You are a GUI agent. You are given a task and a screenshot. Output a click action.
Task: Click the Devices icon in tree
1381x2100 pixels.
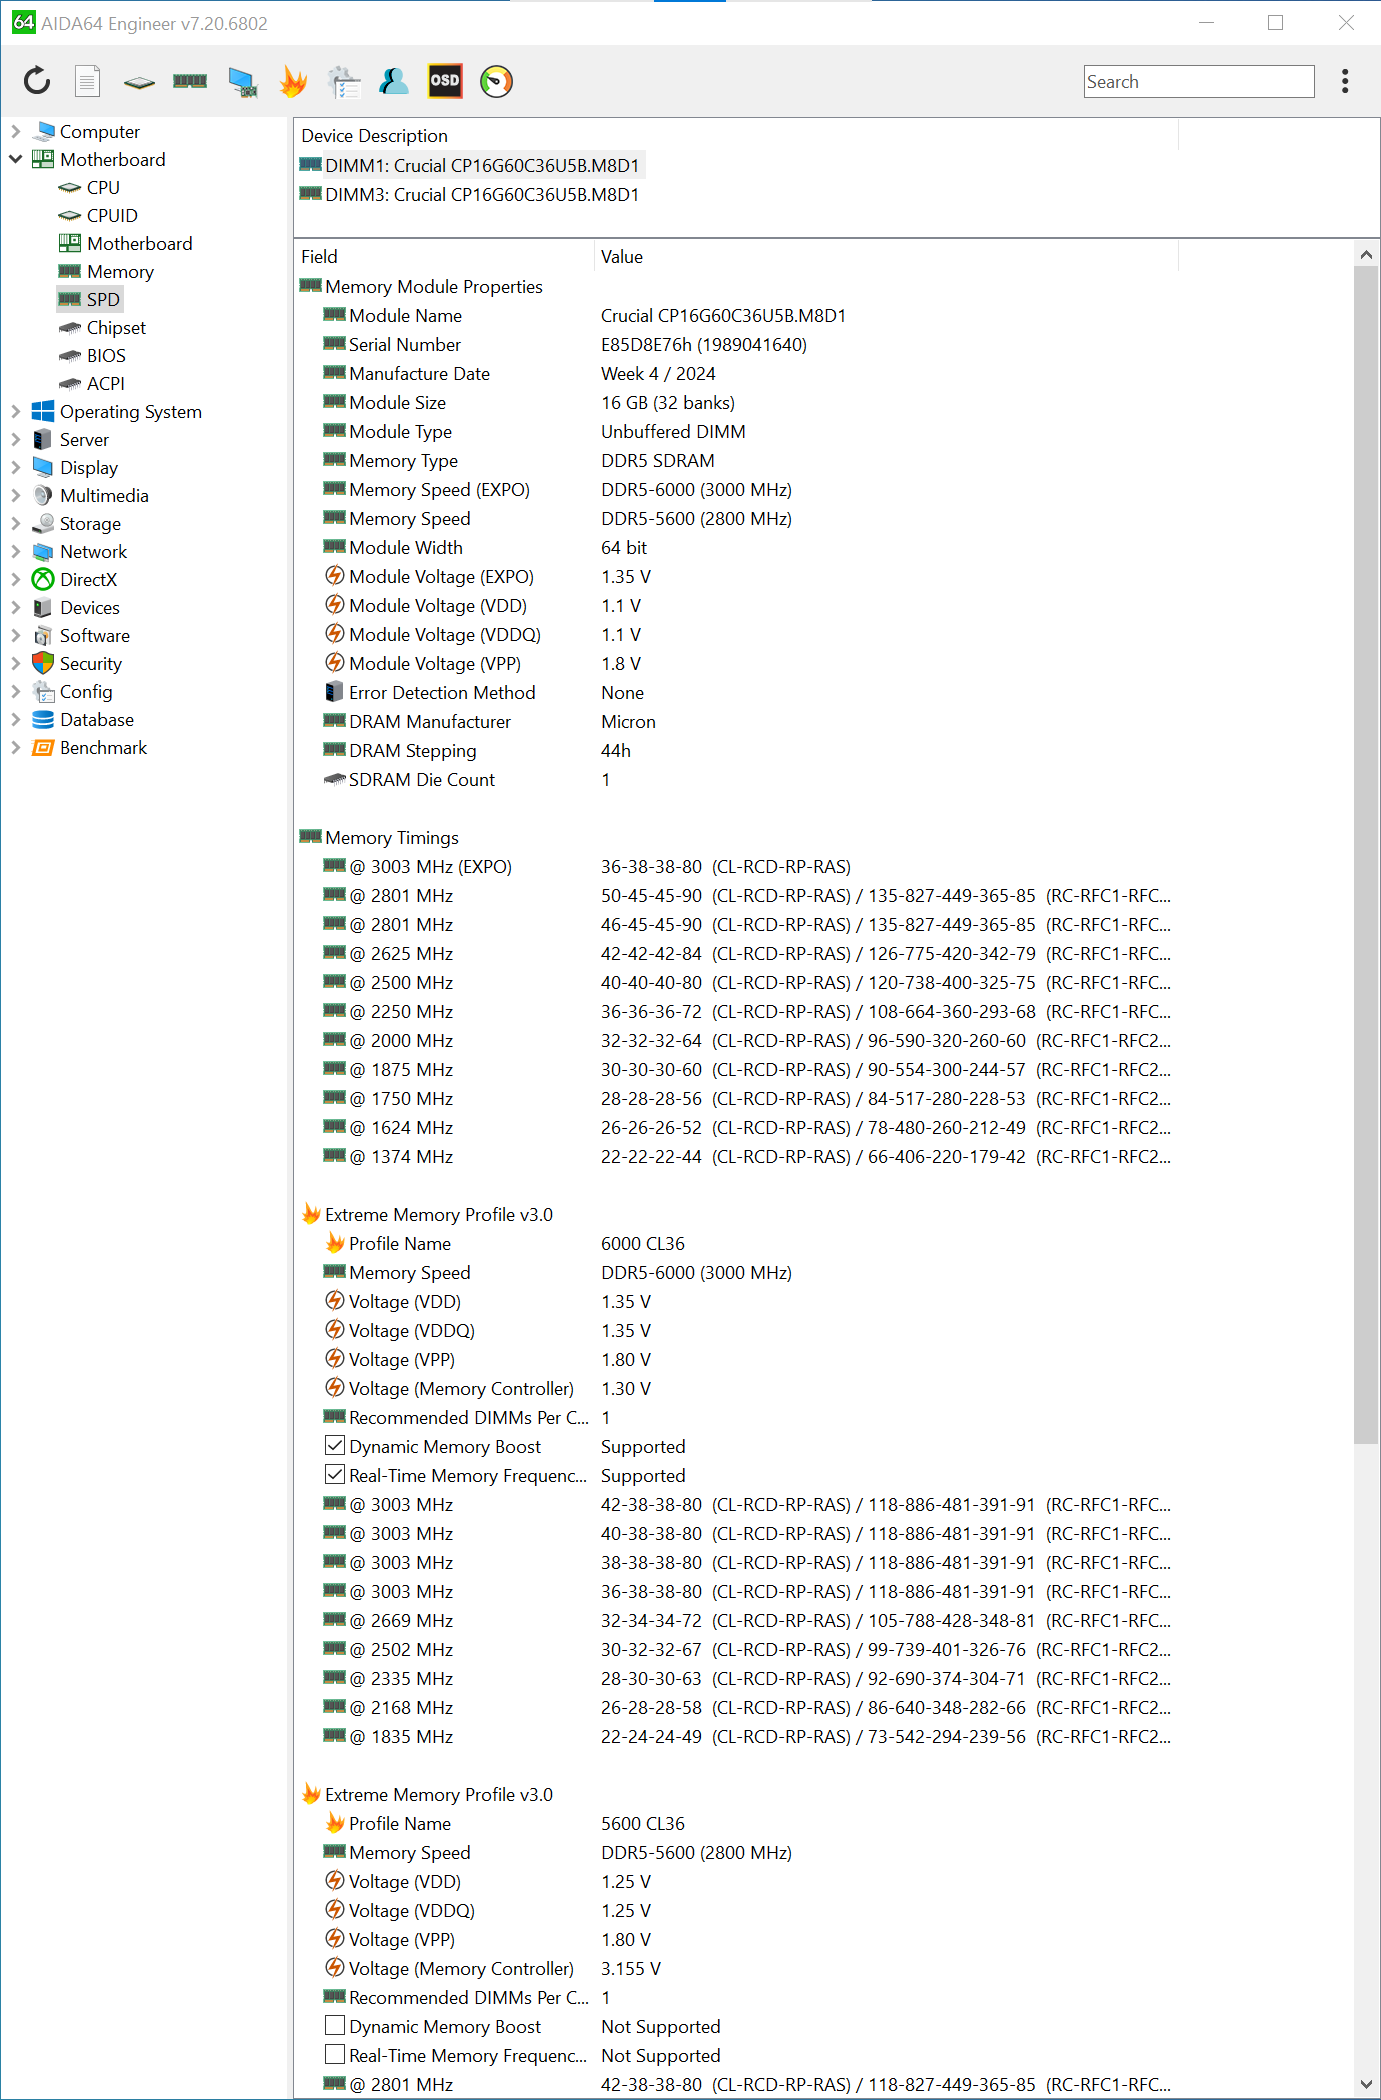click(43, 607)
